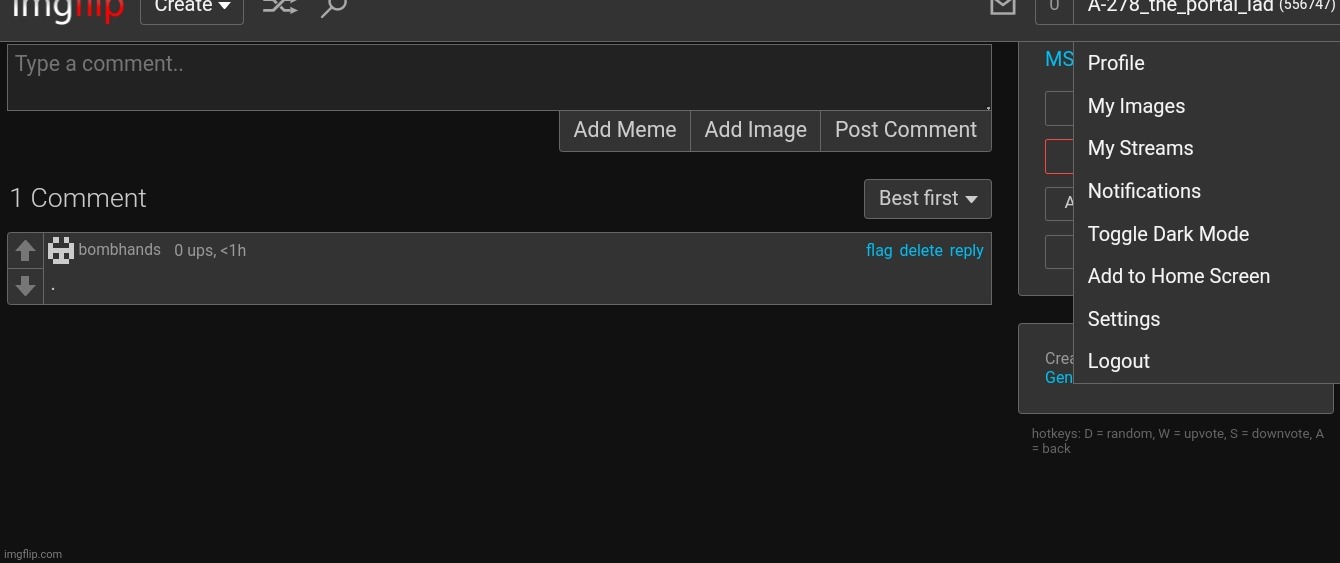The height and width of the screenshot is (563, 1340).
Task: Downvote the bombhands comment
Action: pyautogui.click(x=25, y=286)
